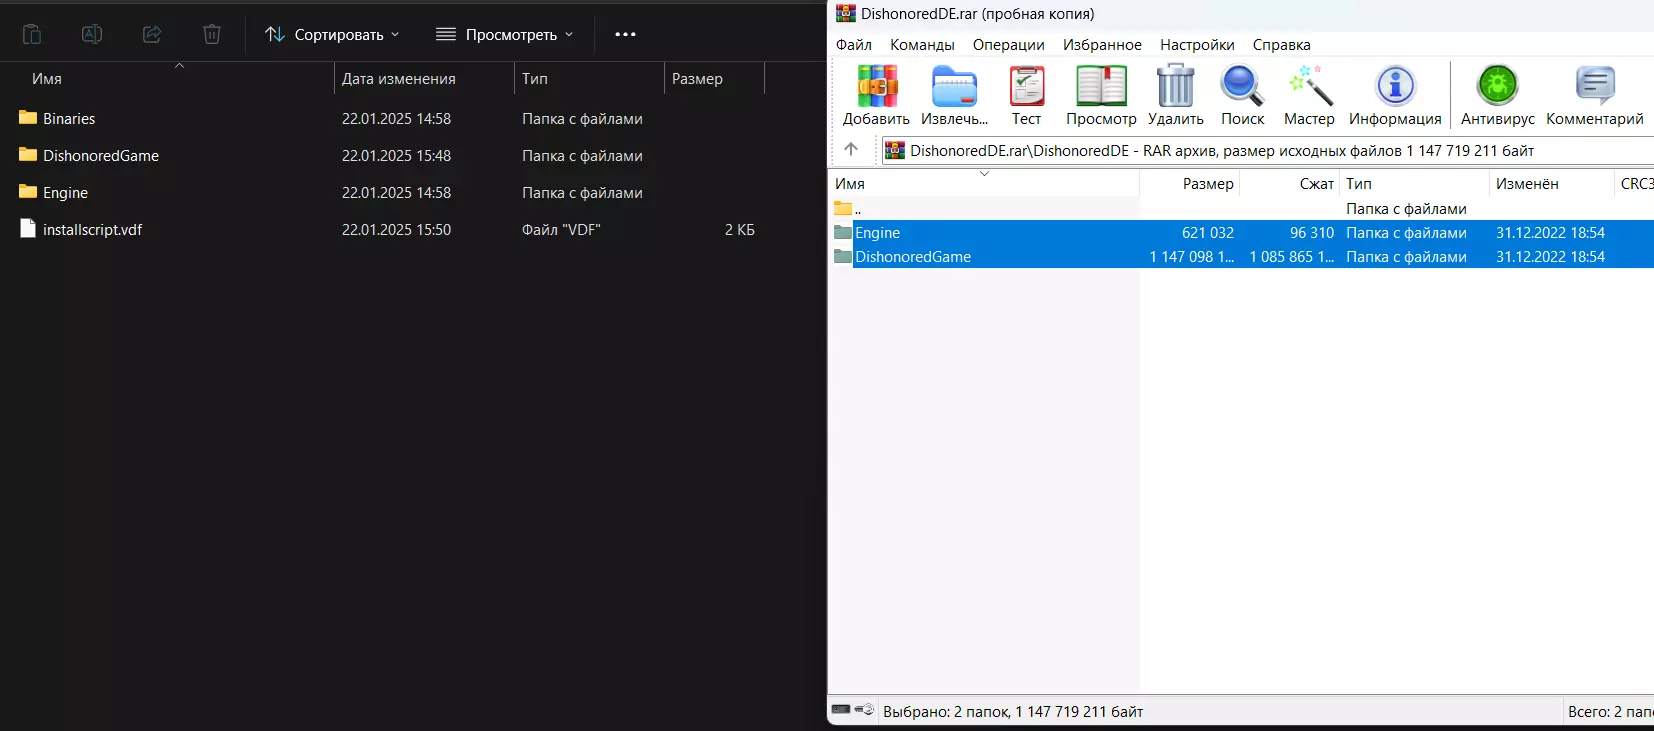Open the Операции menu in WinRAR

click(1008, 45)
